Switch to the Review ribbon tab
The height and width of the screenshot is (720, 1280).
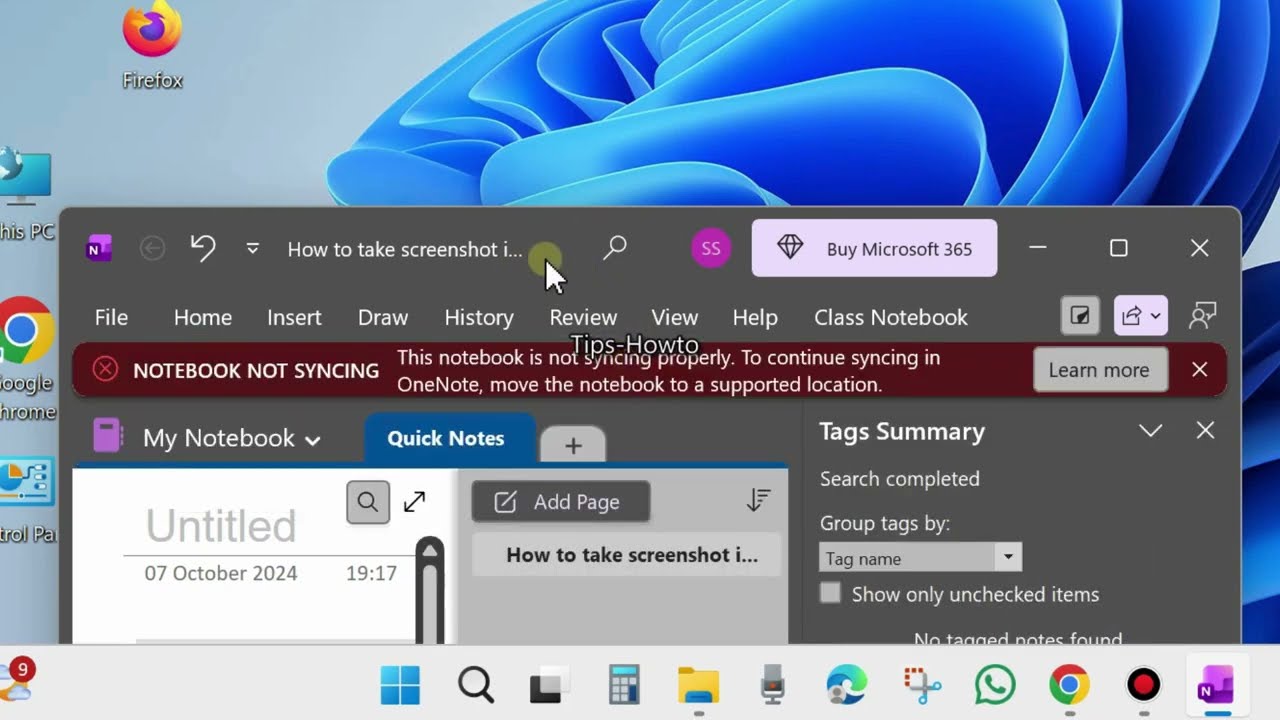coord(583,317)
